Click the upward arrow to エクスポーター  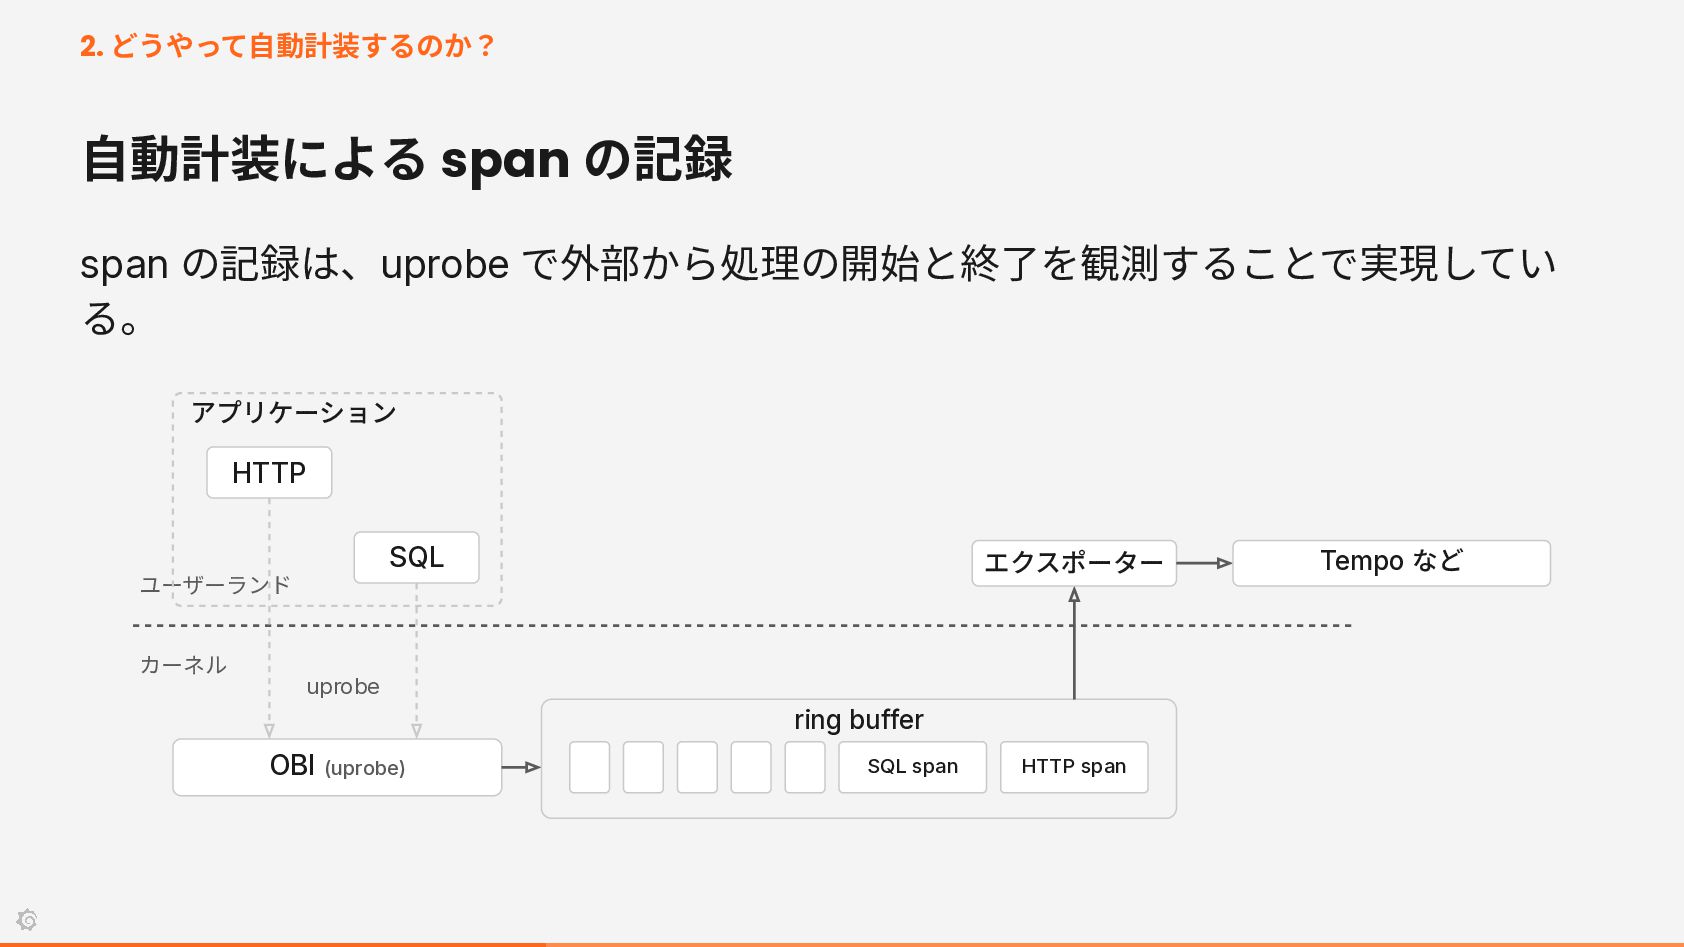click(1074, 643)
